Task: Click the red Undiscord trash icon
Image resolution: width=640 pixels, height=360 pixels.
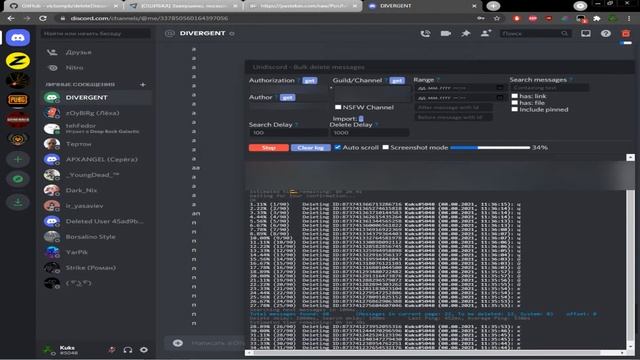Action: pos(626,33)
